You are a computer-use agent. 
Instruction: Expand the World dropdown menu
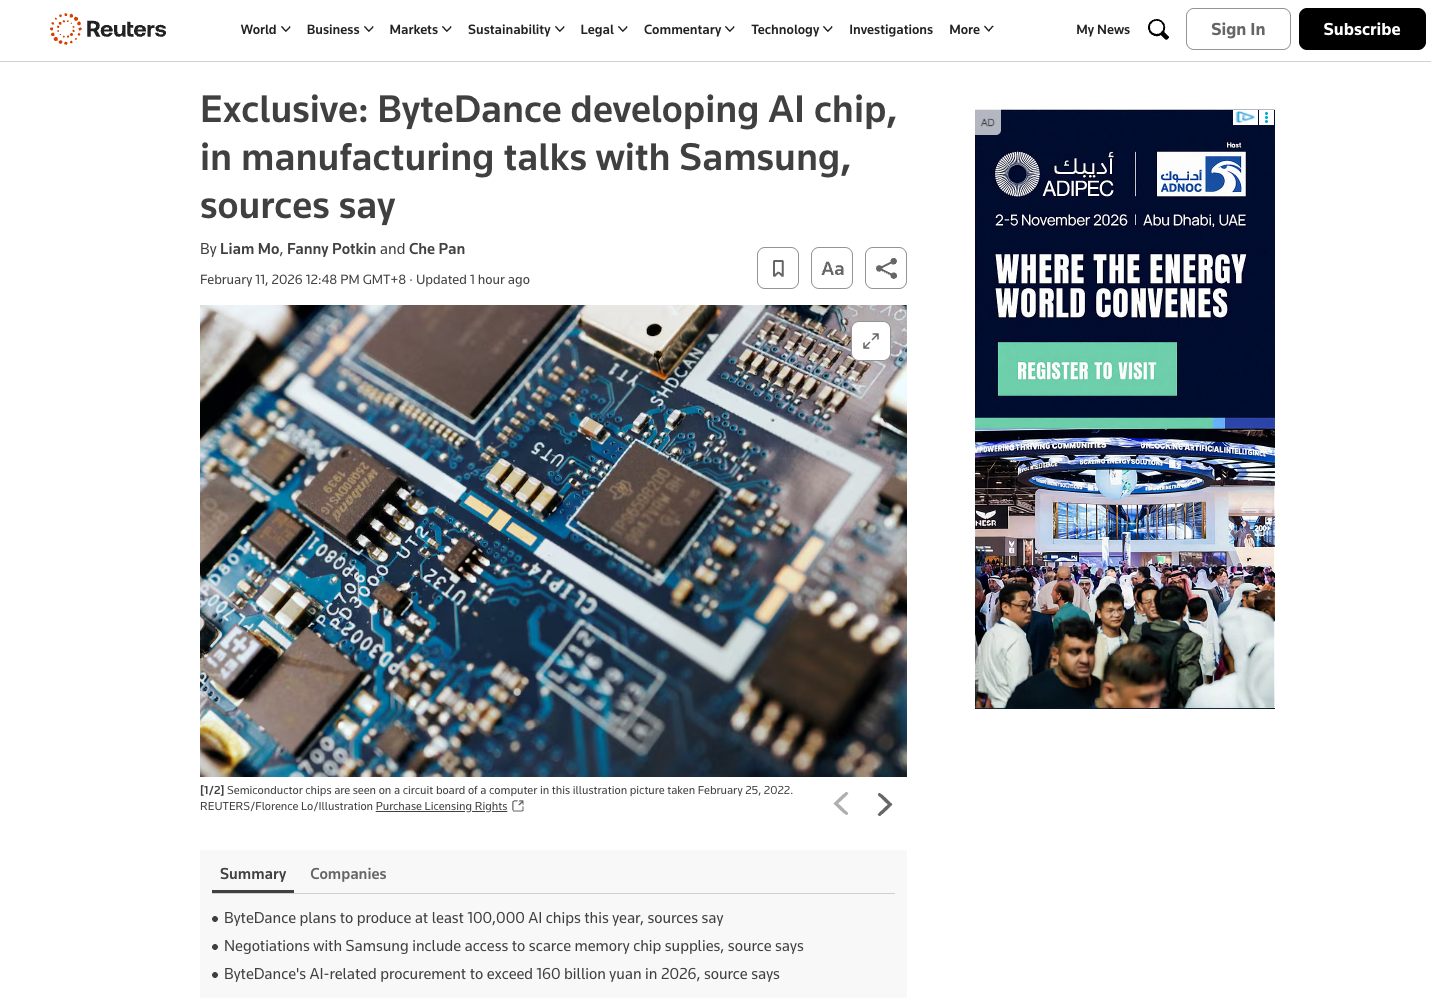[x=265, y=30]
